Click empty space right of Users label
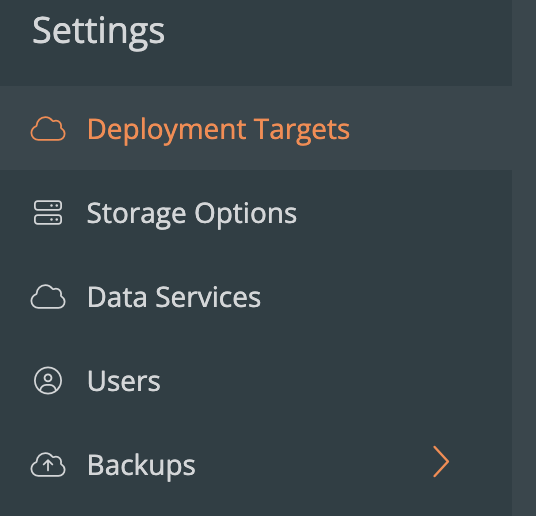Screen dimensions: 536x516 pyautogui.click(x=335, y=381)
